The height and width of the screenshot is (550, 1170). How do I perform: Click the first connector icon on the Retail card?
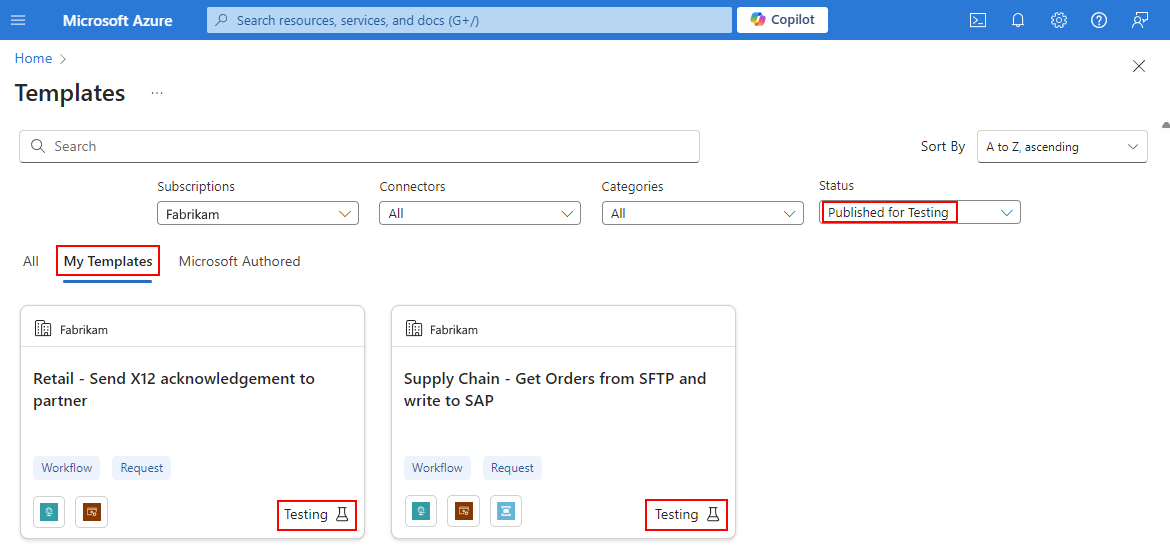49,512
